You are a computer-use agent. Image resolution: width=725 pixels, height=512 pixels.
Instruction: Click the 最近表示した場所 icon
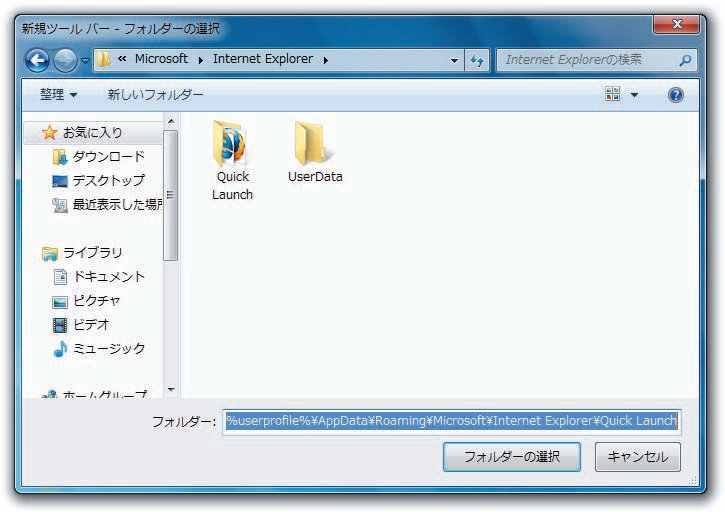point(60,205)
